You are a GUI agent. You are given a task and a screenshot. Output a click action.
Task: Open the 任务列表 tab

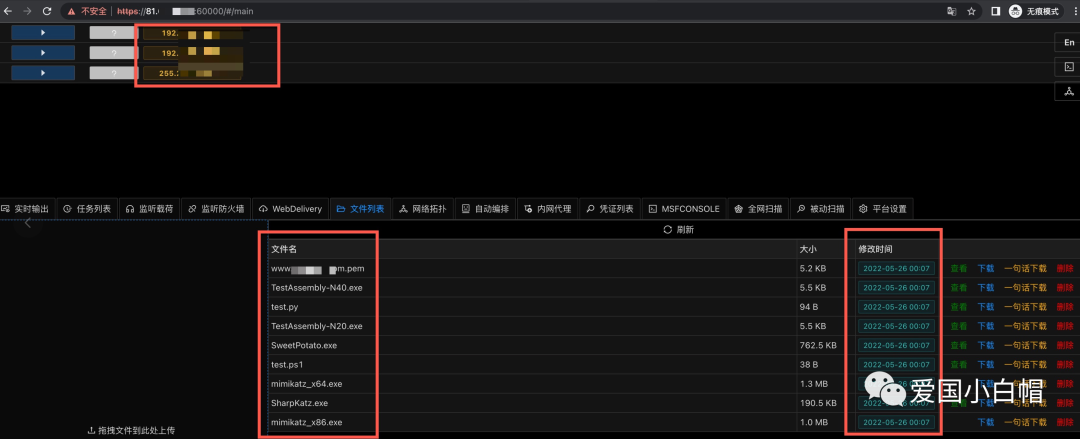(x=87, y=209)
